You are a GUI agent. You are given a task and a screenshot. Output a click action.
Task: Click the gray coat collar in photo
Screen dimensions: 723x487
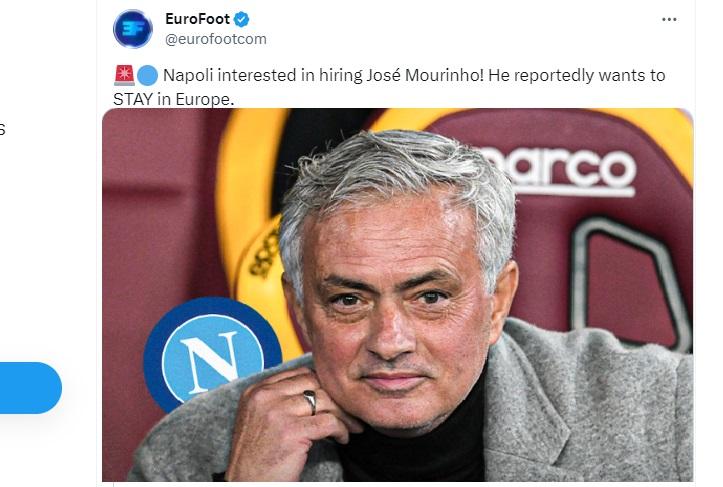(x=520, y=400)
